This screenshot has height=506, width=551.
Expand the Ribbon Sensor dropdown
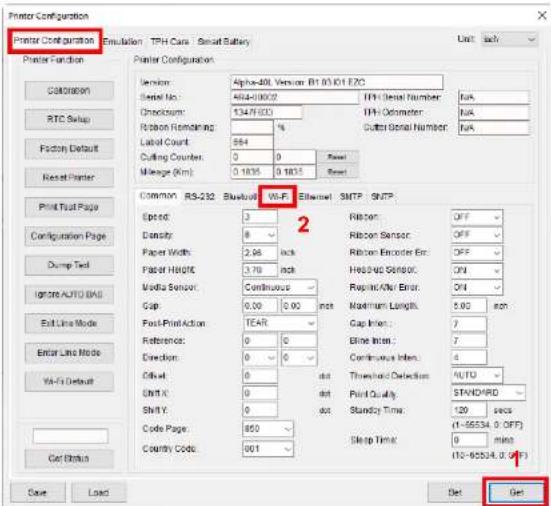pyautogui.click(x=477, y=235)
